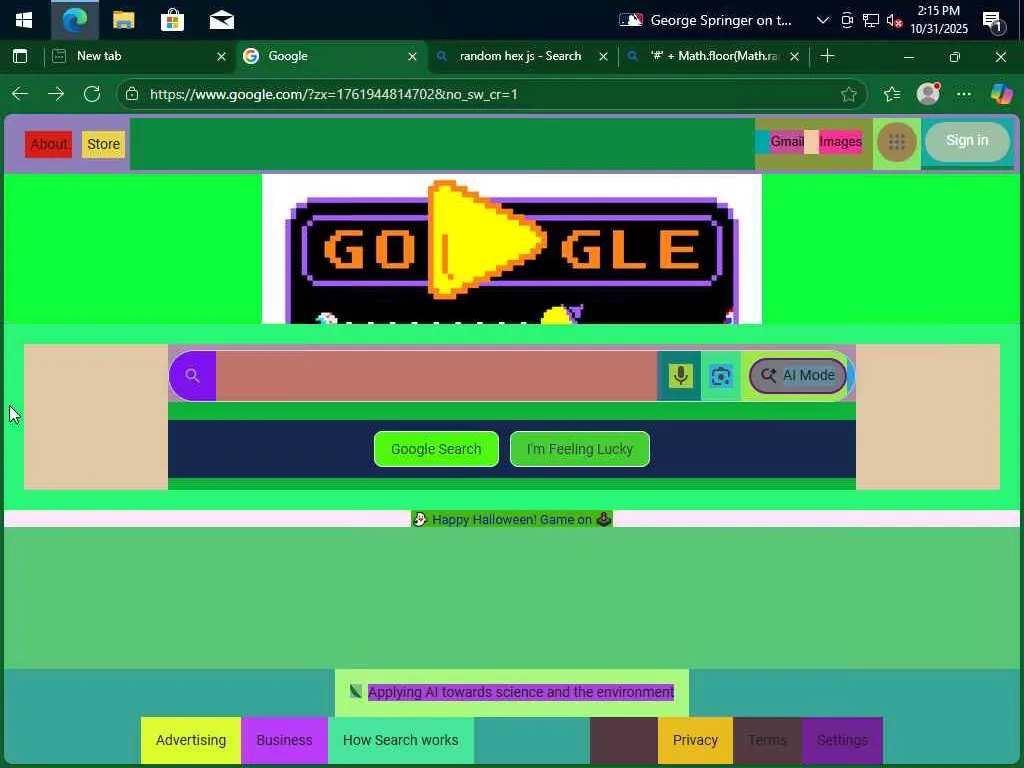The image size is (1024, 768).
Task: Open a new browser tab with the plus button
Action: coord(827,56)
